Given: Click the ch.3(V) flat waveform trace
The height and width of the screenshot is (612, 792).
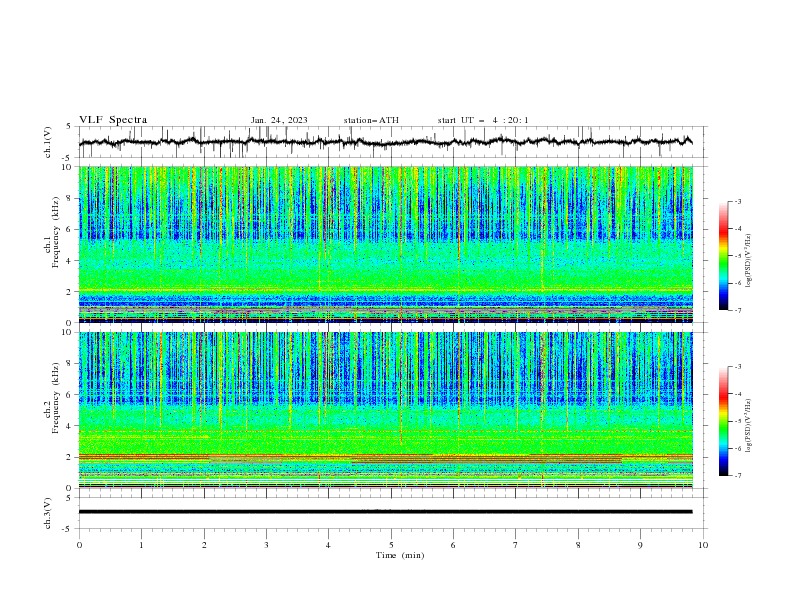Looking at the screenshot, I should coord(386,512).
